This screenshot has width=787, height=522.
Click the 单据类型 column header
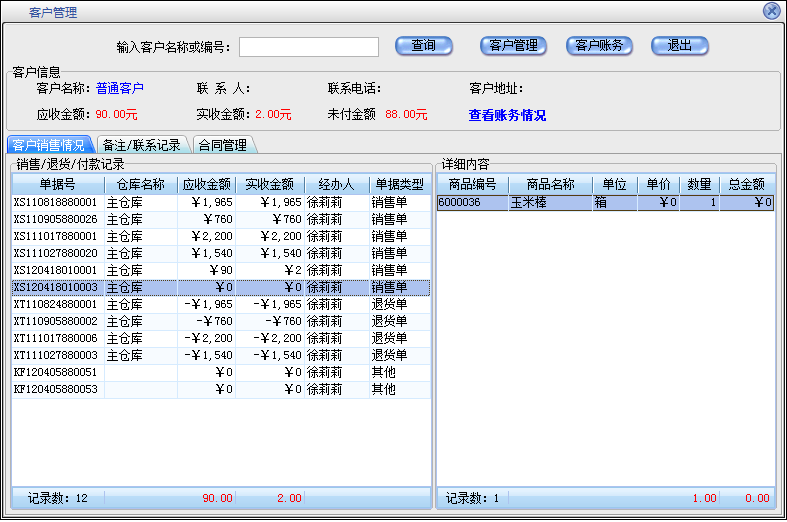pyautogui.click(x=398, y=184)
